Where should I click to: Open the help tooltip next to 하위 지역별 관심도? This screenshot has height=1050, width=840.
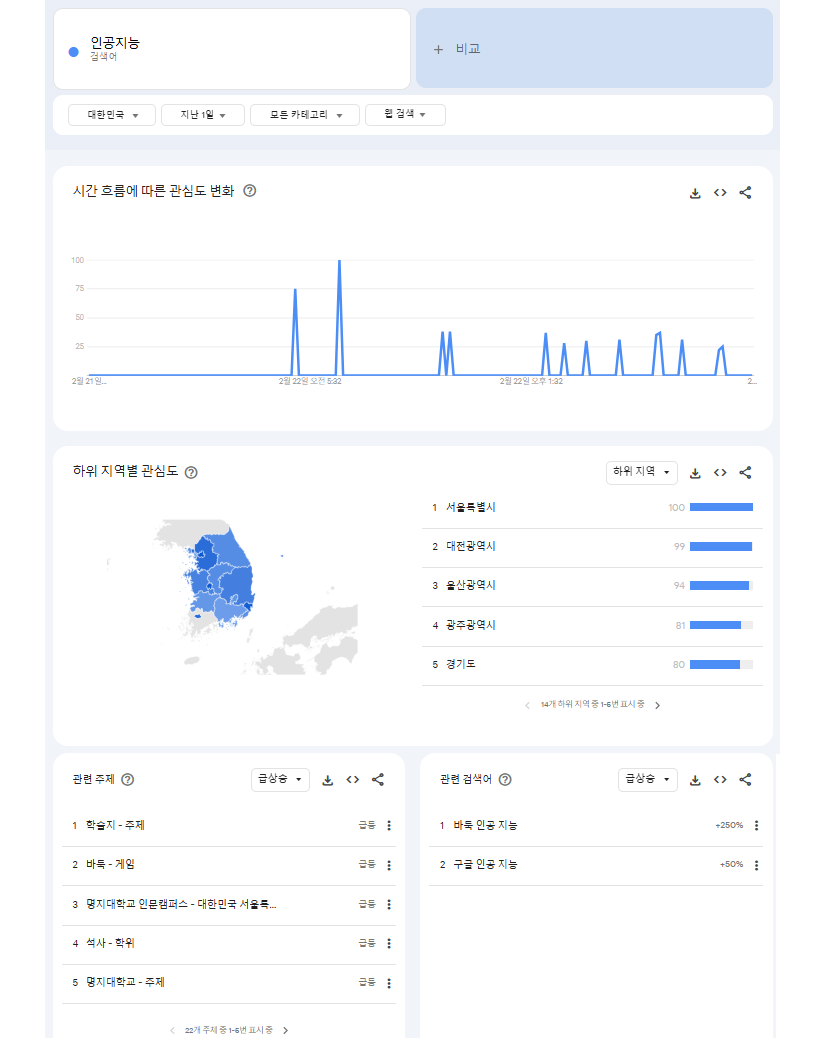[x=193, y=472]
